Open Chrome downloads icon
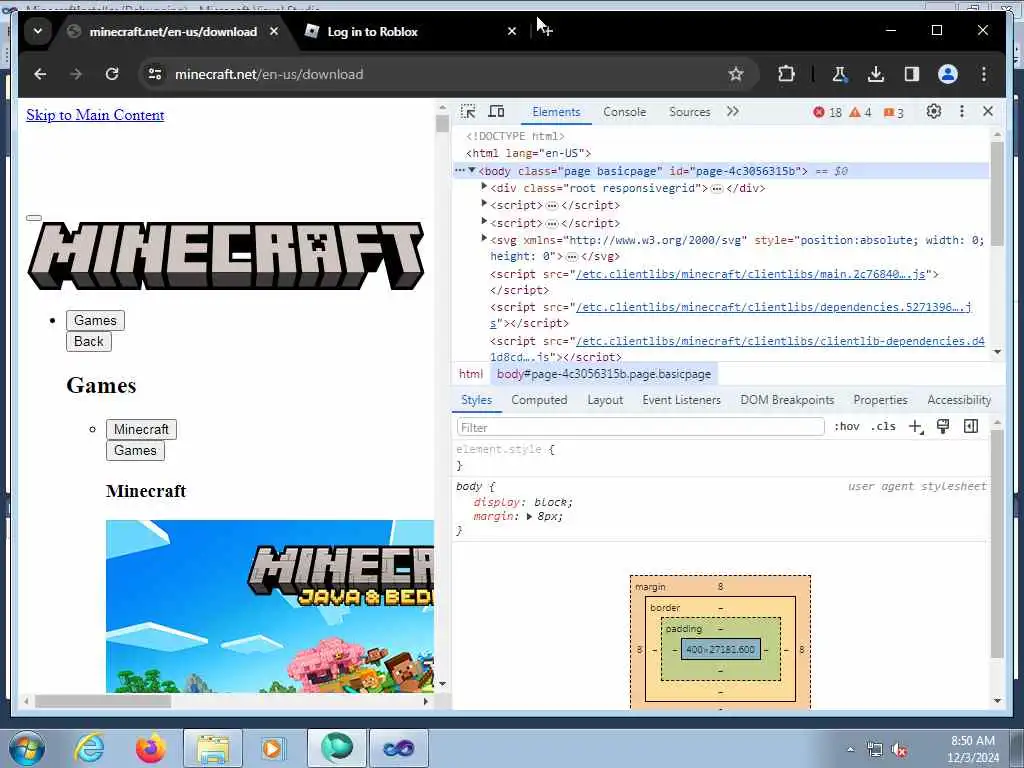The image size is (1024, 768). (x=876, y=74)
